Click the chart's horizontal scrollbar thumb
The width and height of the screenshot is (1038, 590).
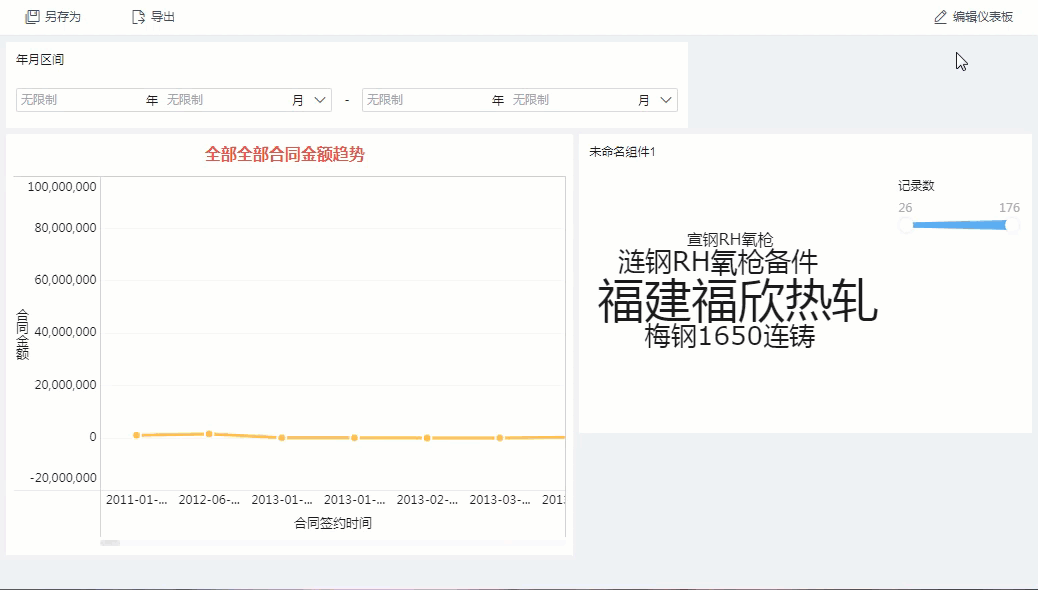click(110, 543)
